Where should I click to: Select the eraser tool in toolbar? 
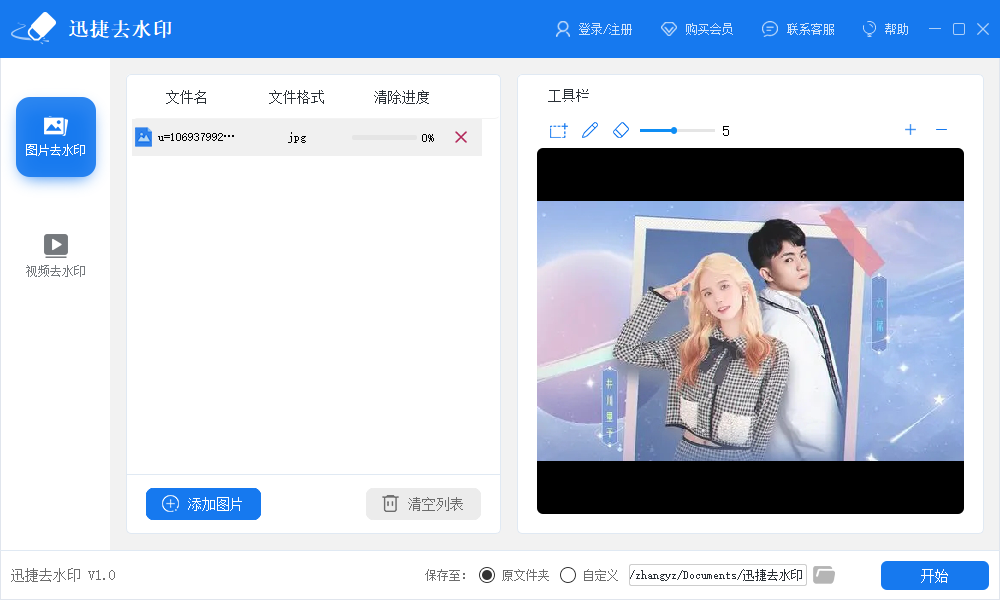tap(621, 131)
